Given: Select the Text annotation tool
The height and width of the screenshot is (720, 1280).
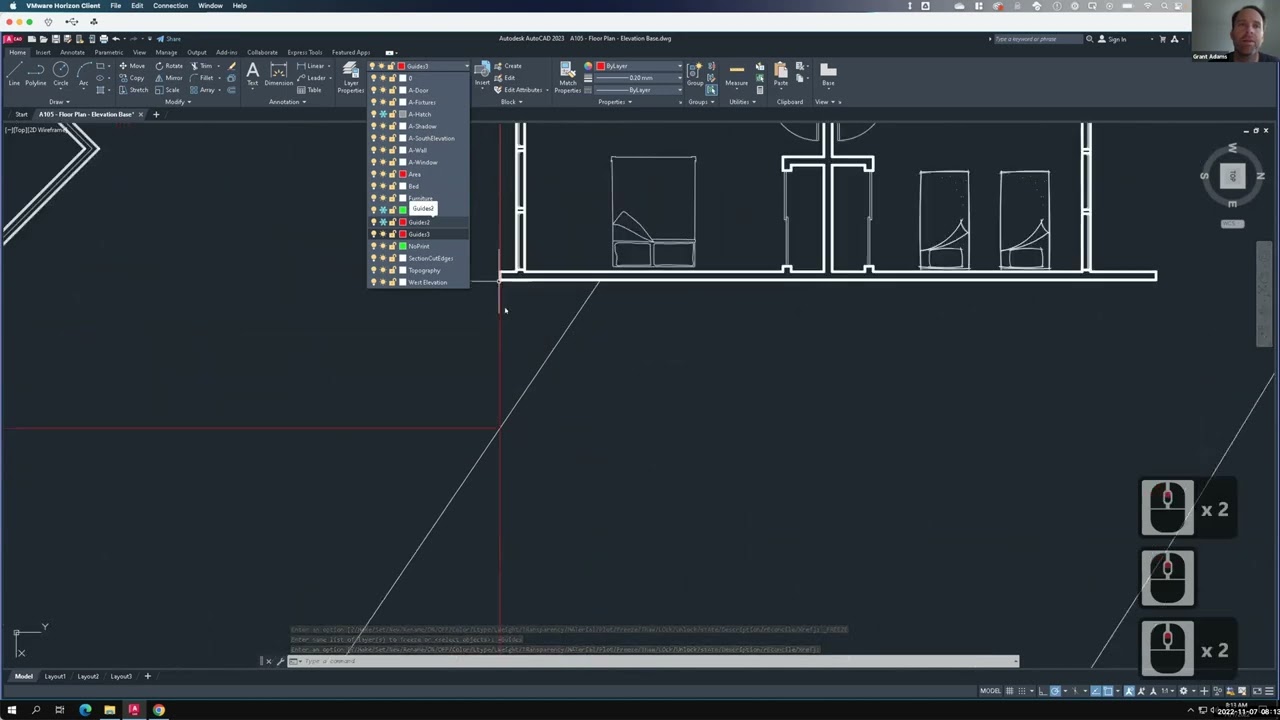Looking at the screenshot, I should 252,73.
